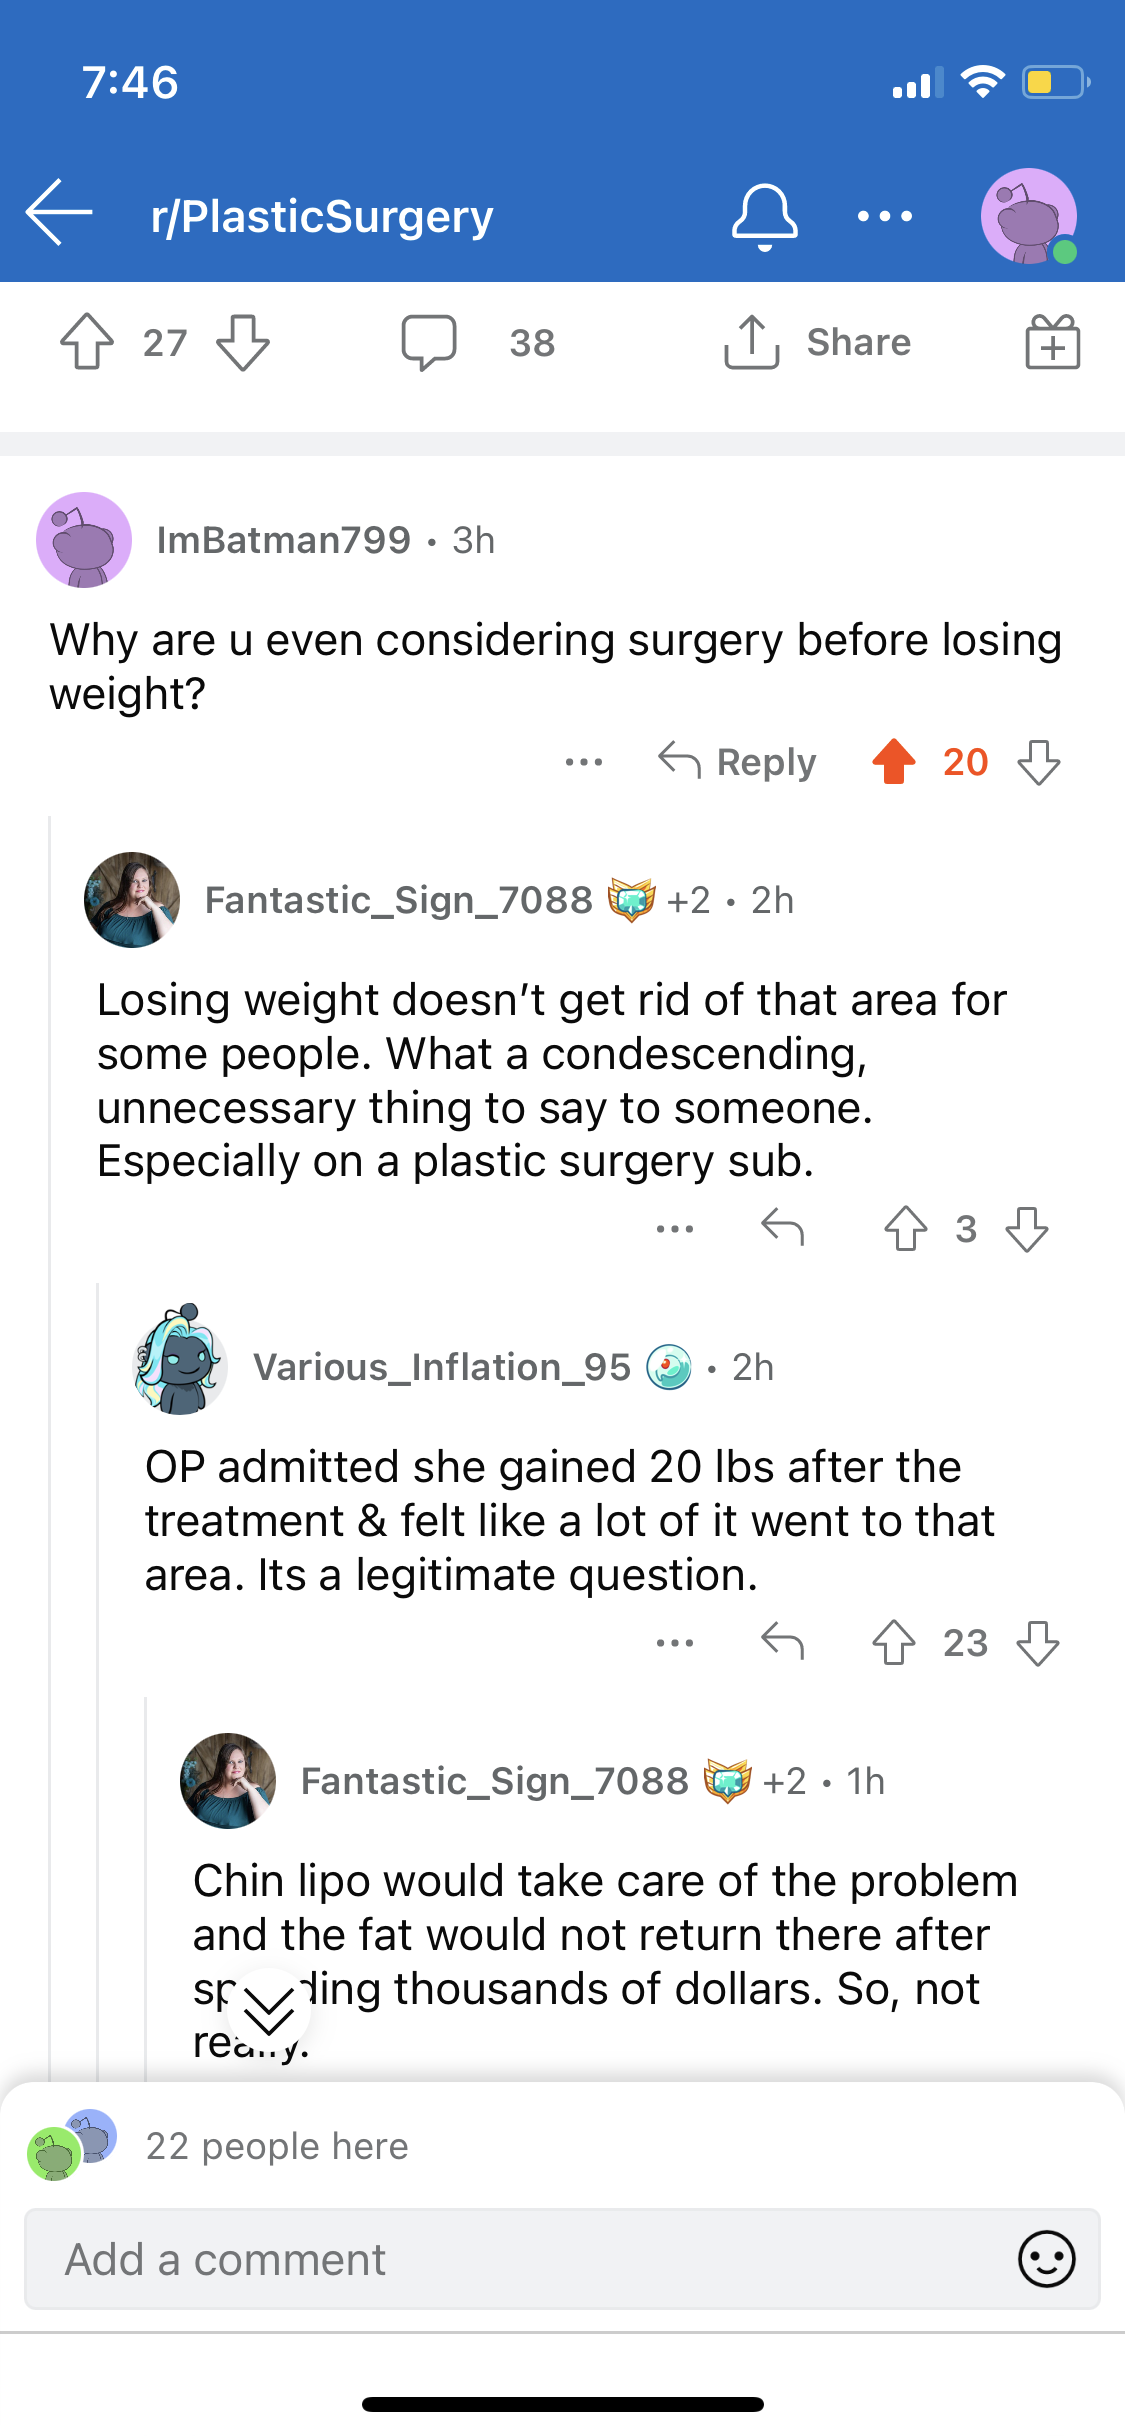Reply arrow on Fantastic_Sign_7088's first comment
The width and height of the screenshot is (1125, 2436).
(782, 1228)
